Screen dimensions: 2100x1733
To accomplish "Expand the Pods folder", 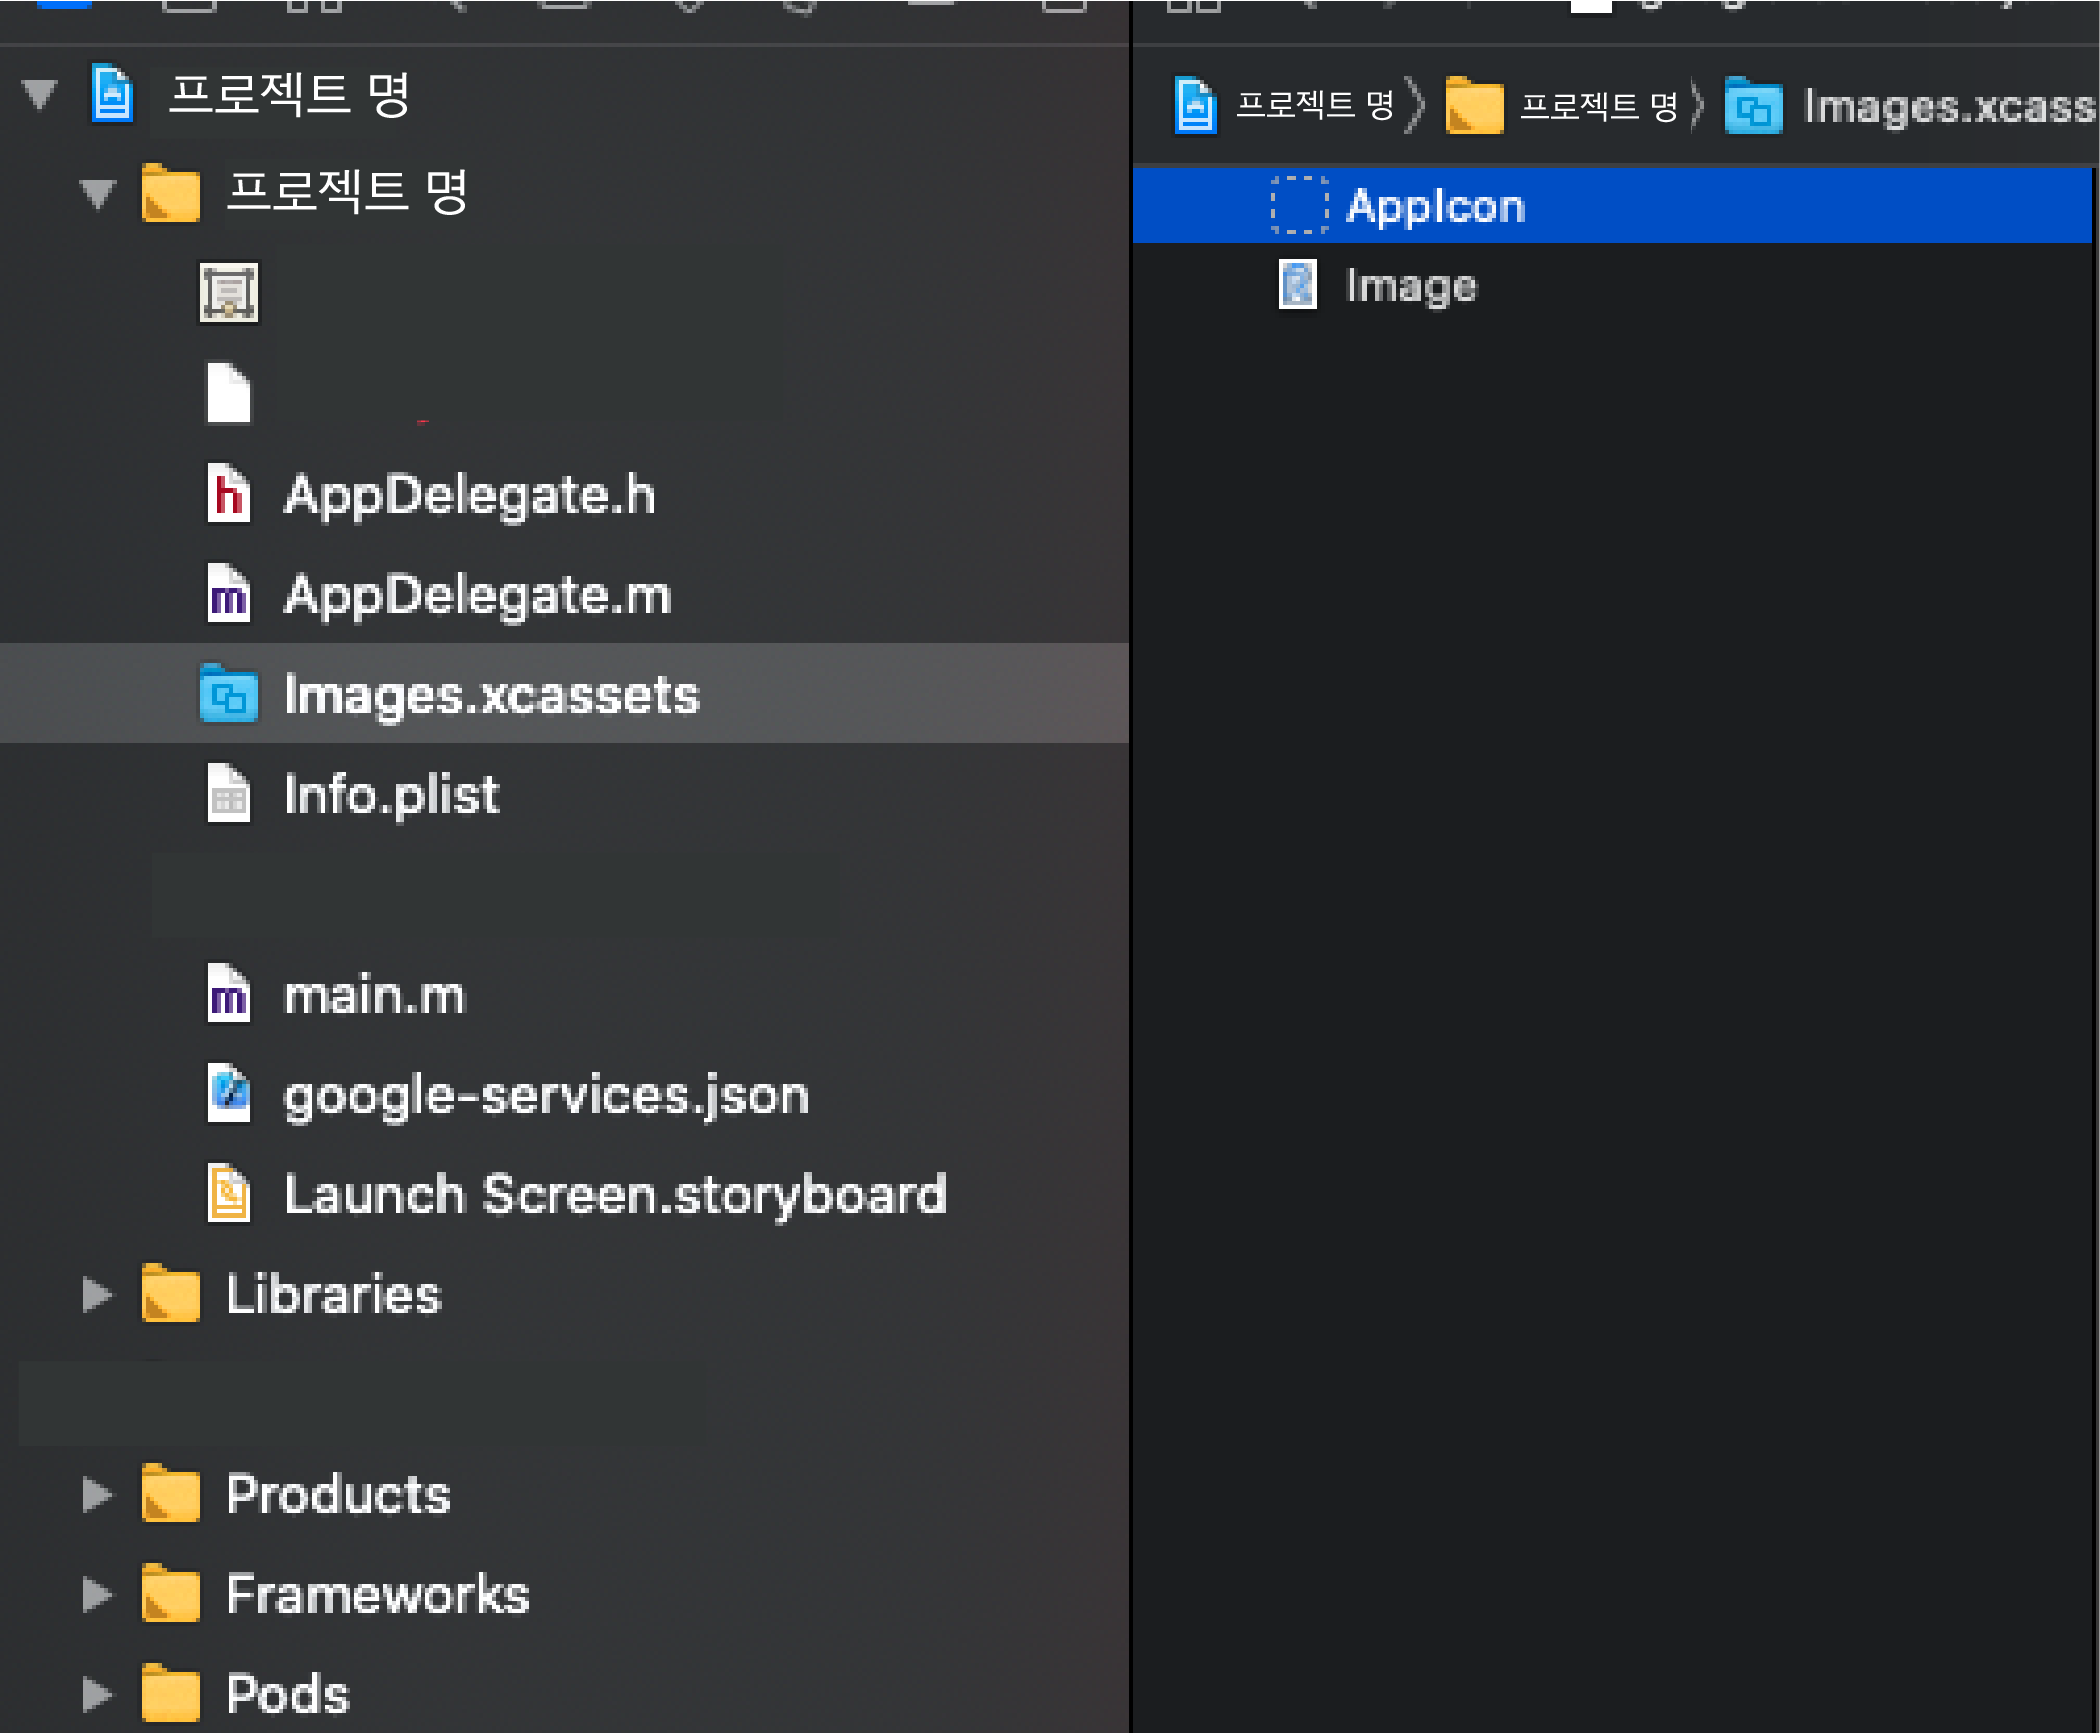I will coord(97,1694).
